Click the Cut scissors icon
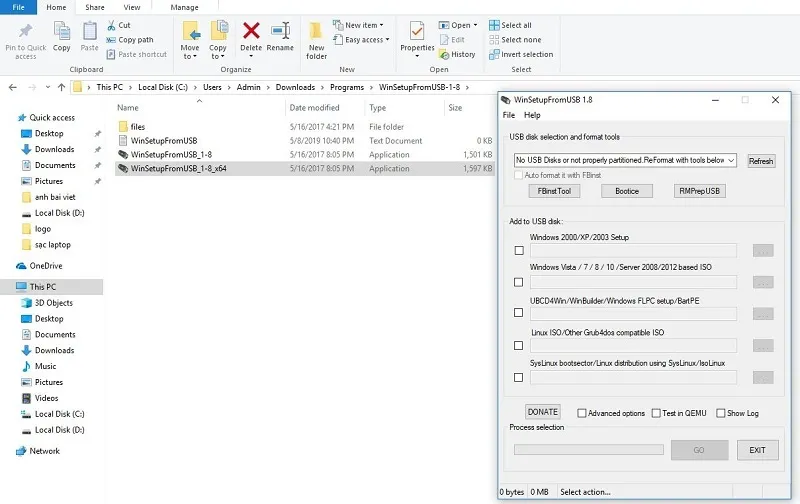The height and width of the screenshot is (504, 800). click(111, 25)
